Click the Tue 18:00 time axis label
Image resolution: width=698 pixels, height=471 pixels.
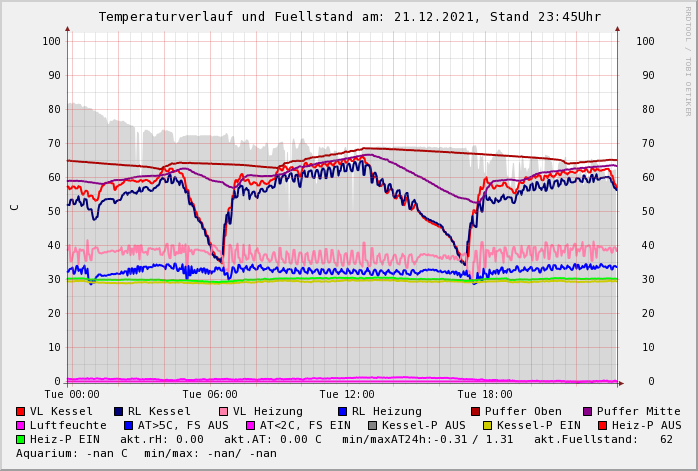coord(484,394)
